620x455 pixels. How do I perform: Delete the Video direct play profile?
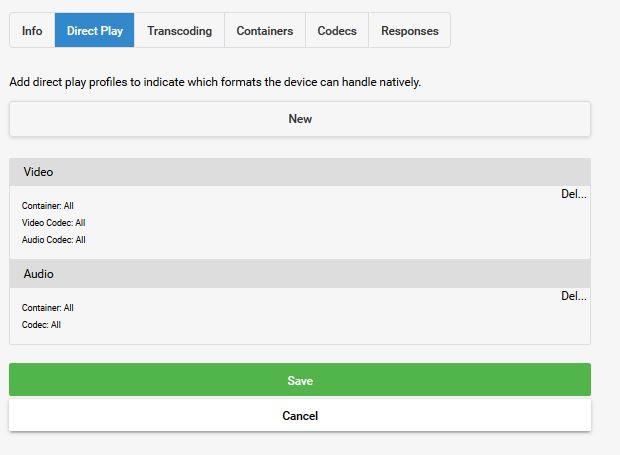click(x=573, y=194)
